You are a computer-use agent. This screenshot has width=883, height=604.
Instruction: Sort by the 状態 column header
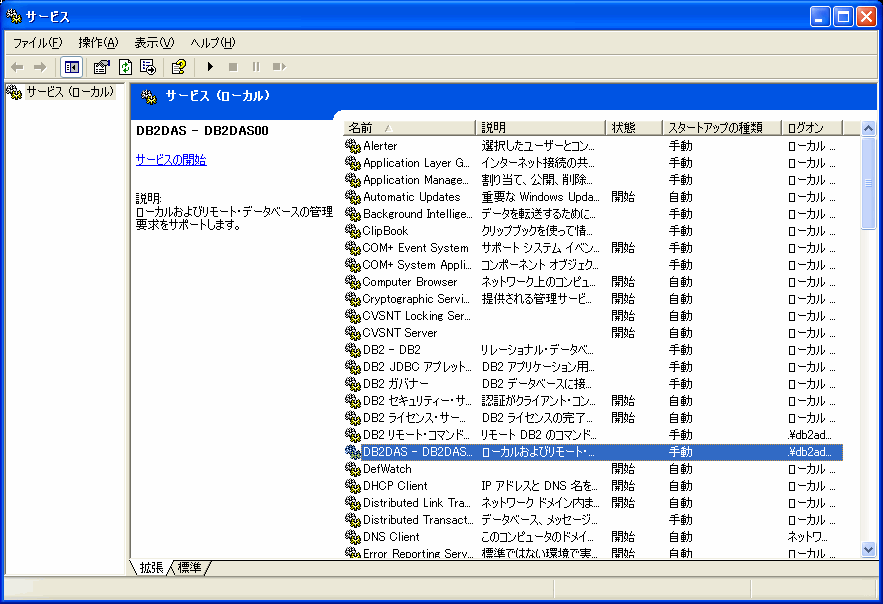[x=634, y=128]
